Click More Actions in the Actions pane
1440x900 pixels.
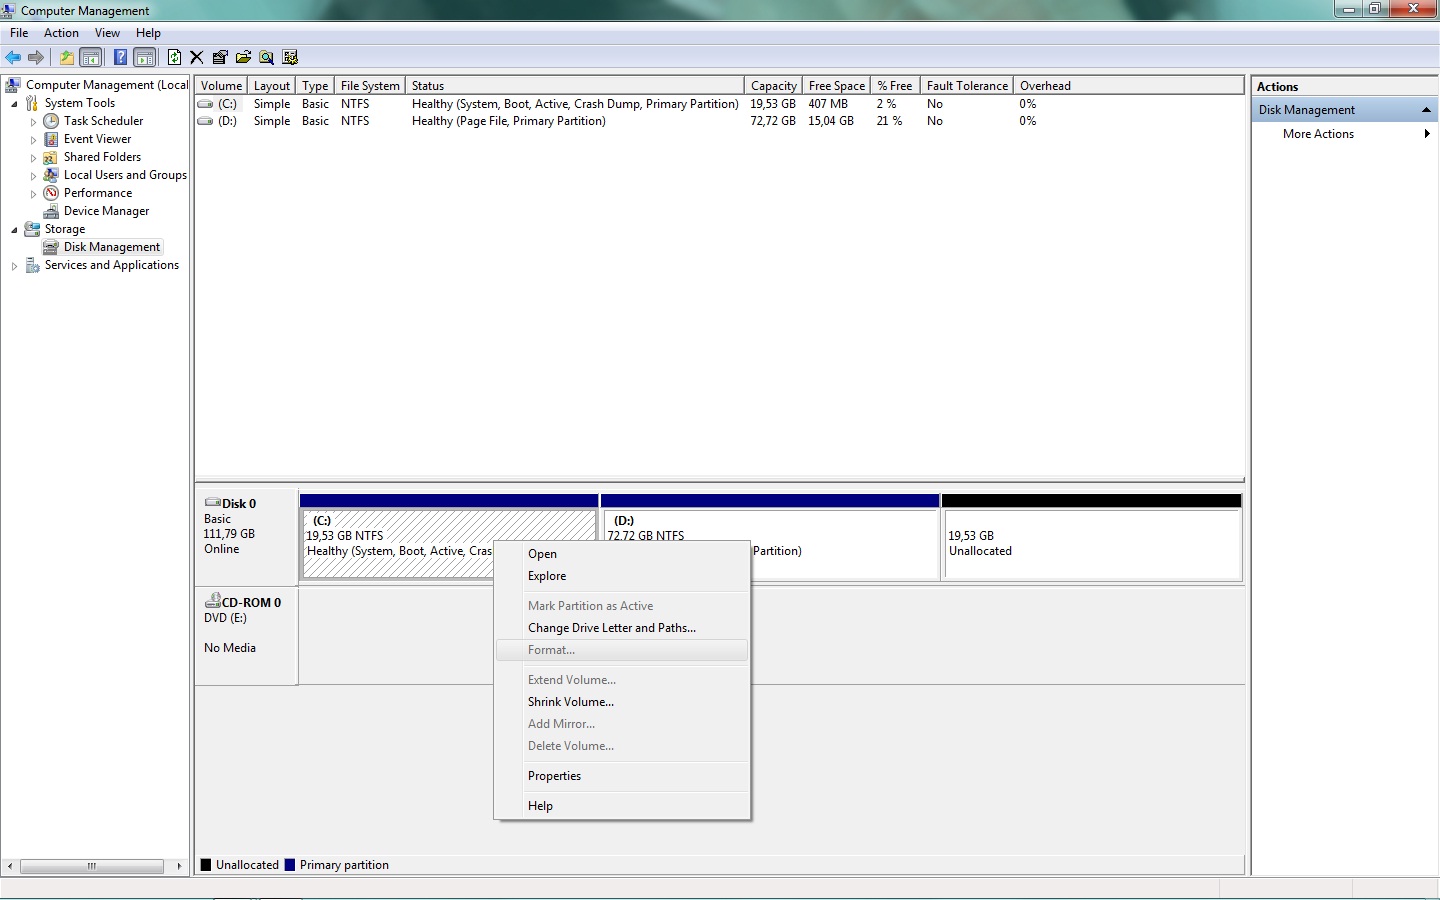(1317, 134)
